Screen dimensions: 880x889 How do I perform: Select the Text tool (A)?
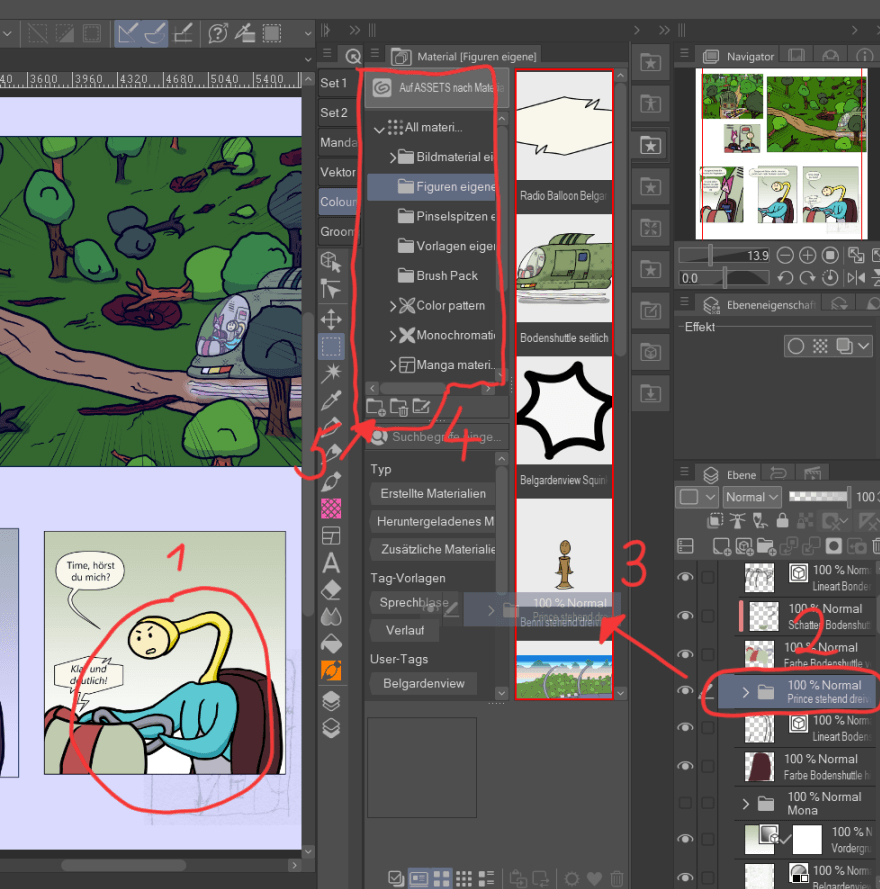pos(331,563)
